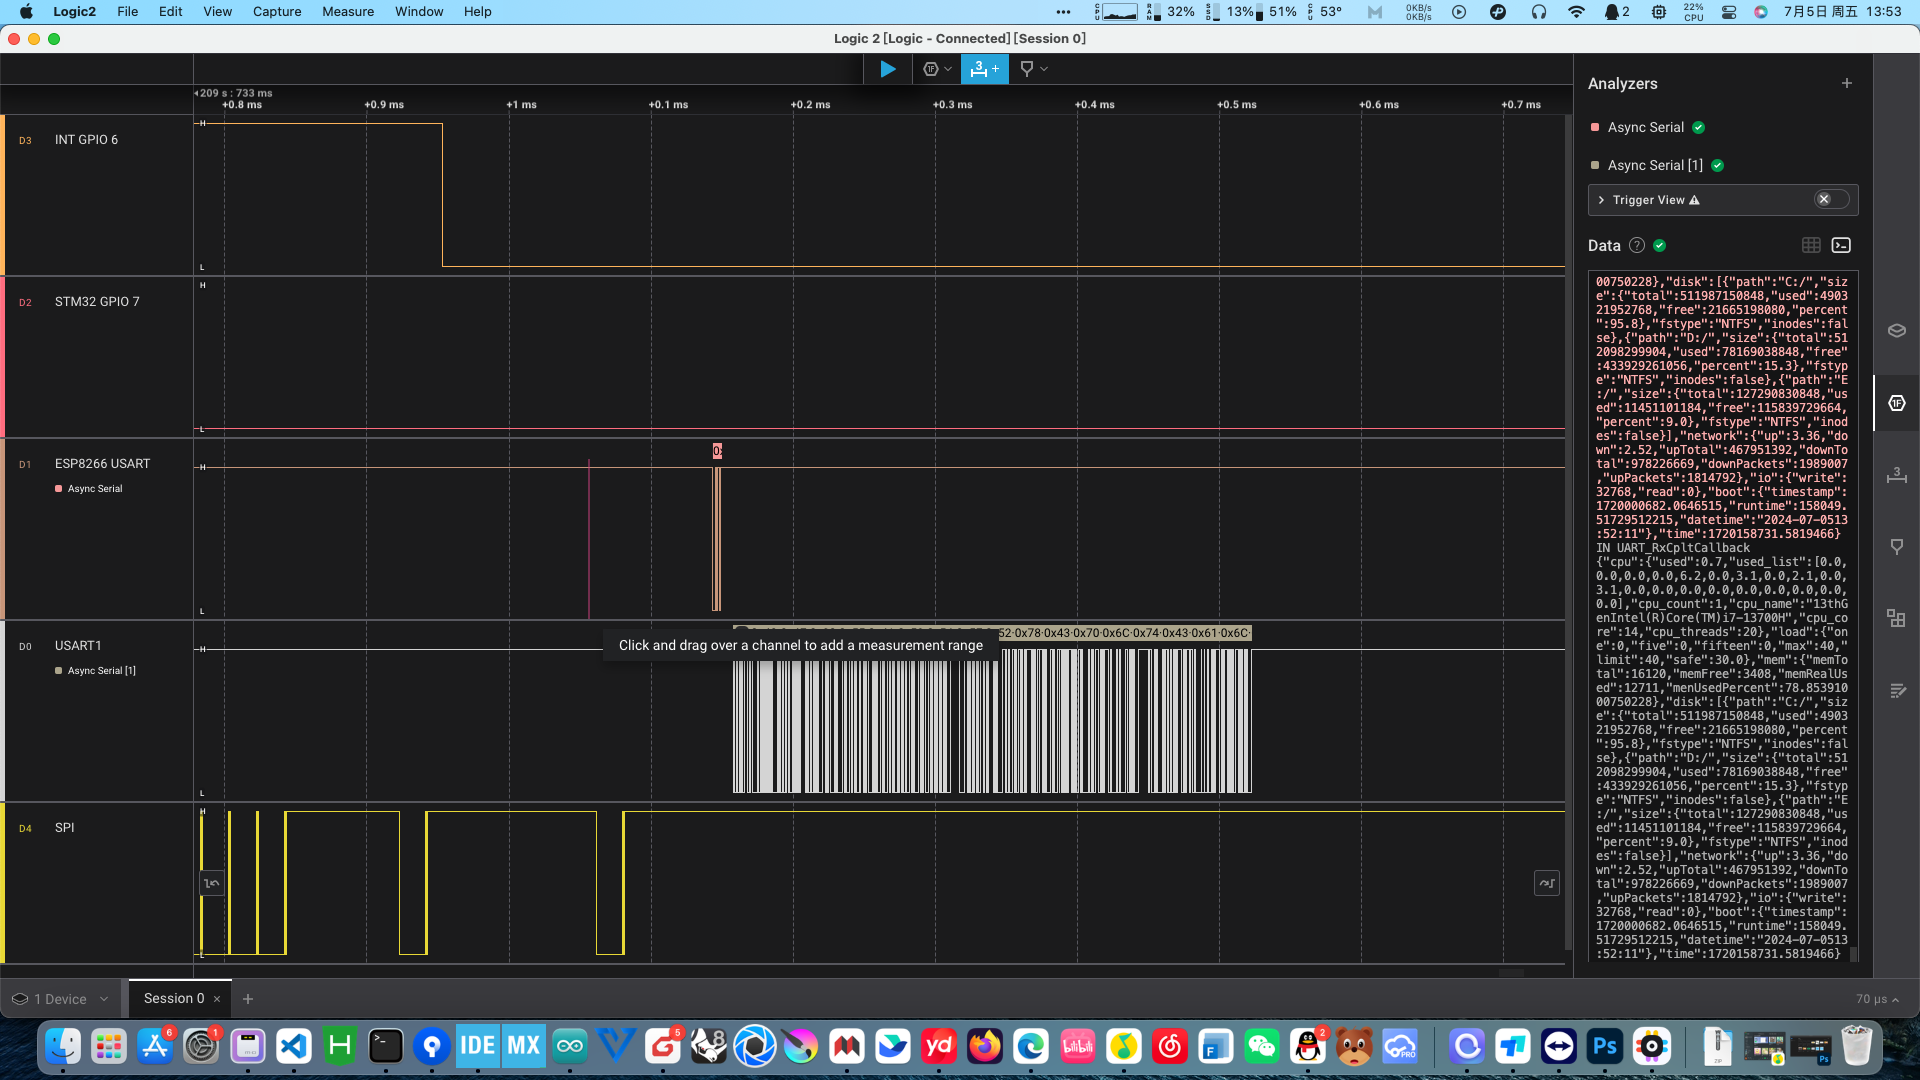Start capture with the play button
Screen dimensions: 1920x1080
tap(887, 69)
